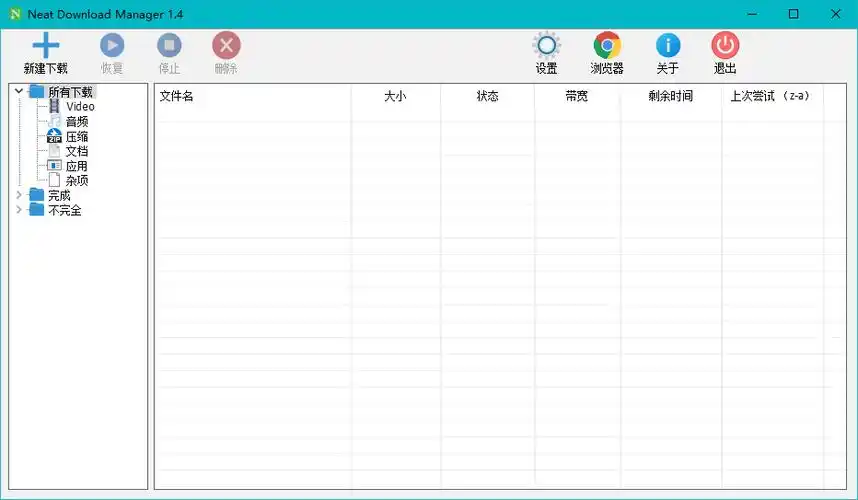The width and height of the screenshot is (858, 500).
Task: Click the Exit (退出) power icon
Action: [725, 45]
